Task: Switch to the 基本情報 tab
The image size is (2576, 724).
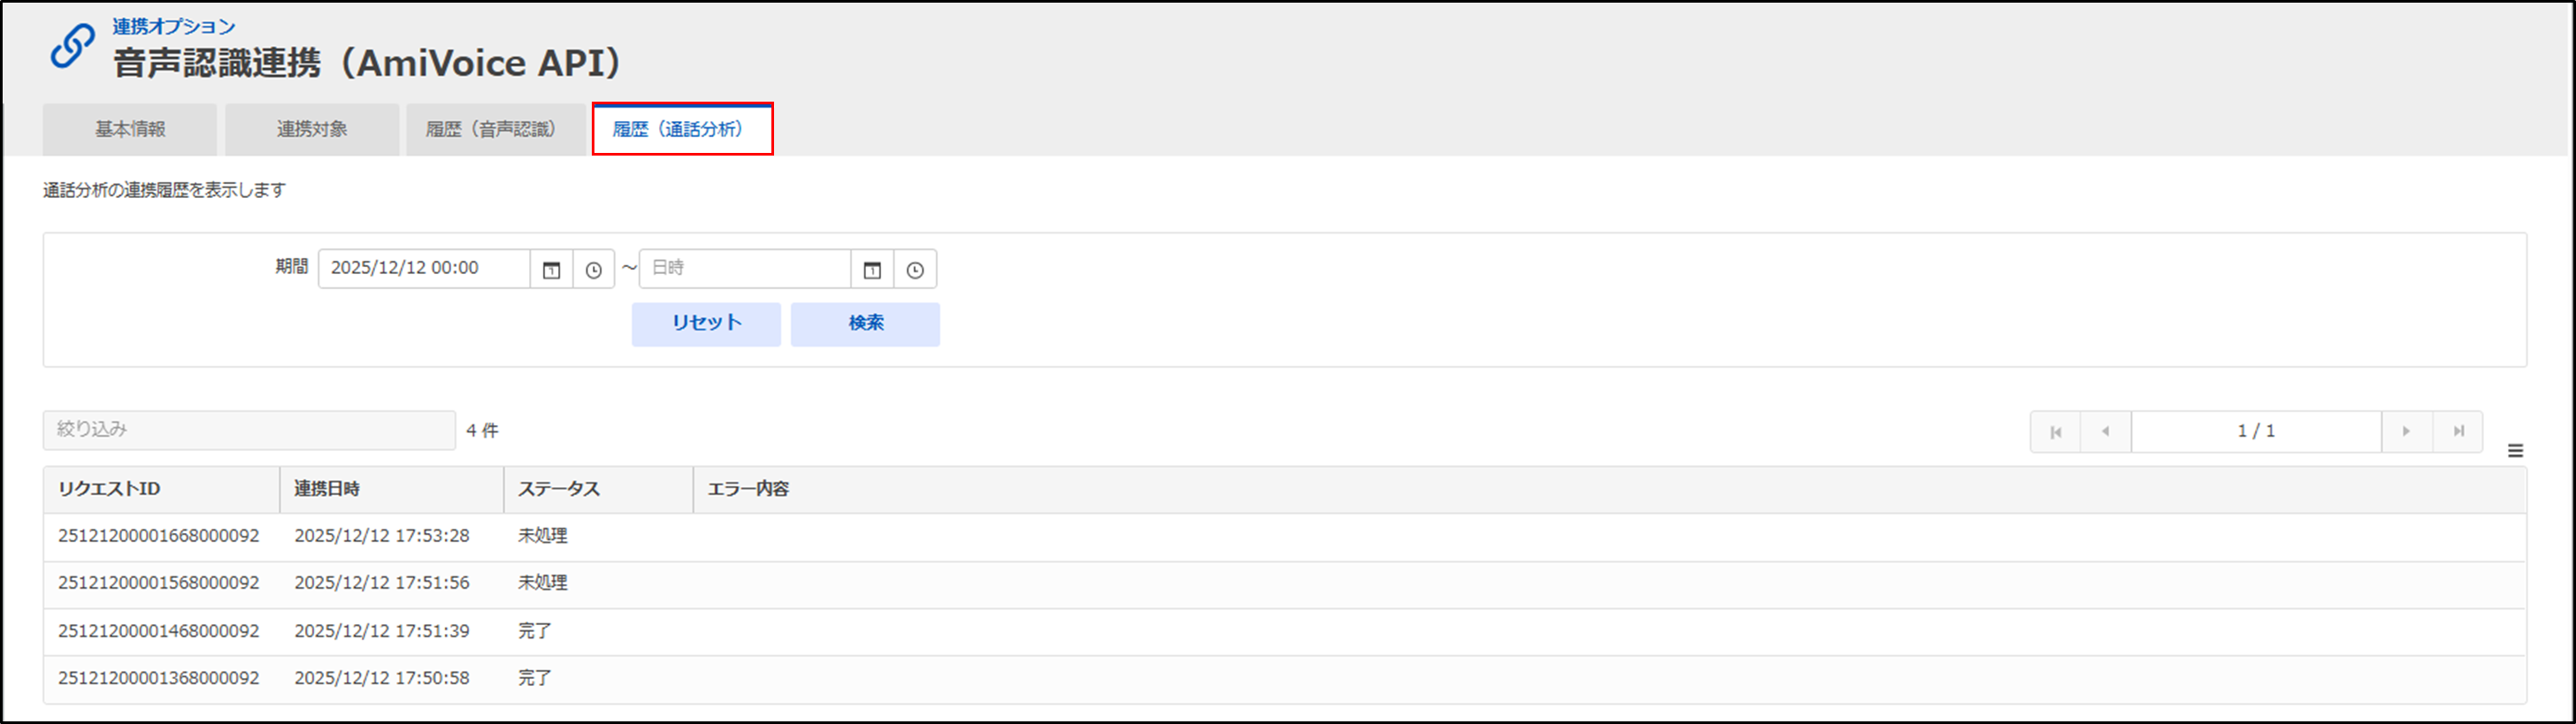Action: coord(130,130)
